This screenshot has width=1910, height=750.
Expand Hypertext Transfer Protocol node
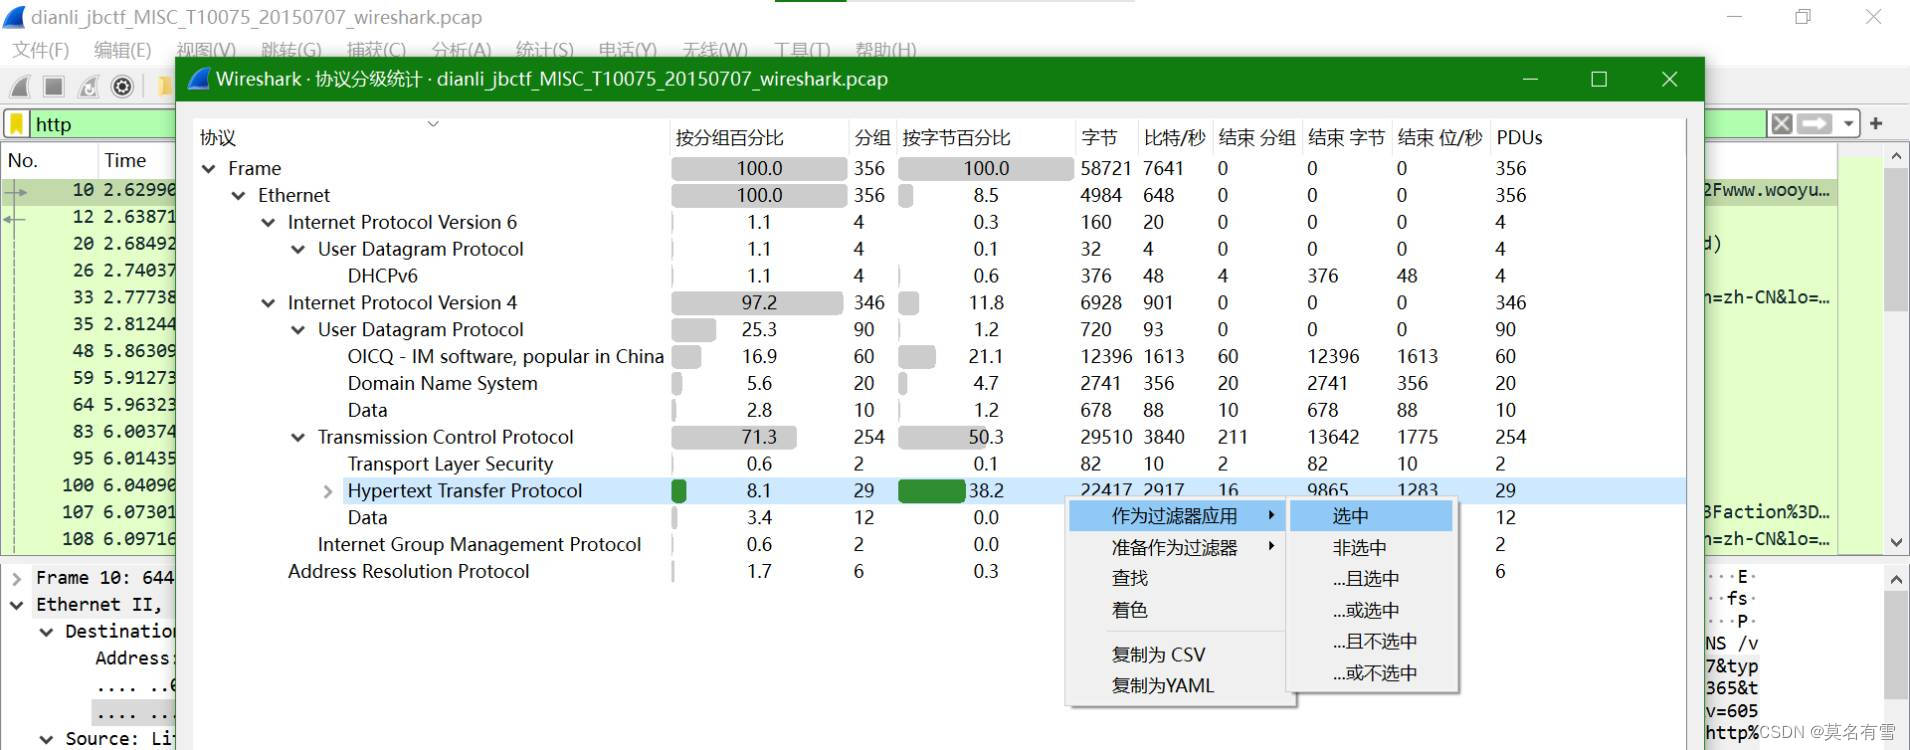point(328,491)
